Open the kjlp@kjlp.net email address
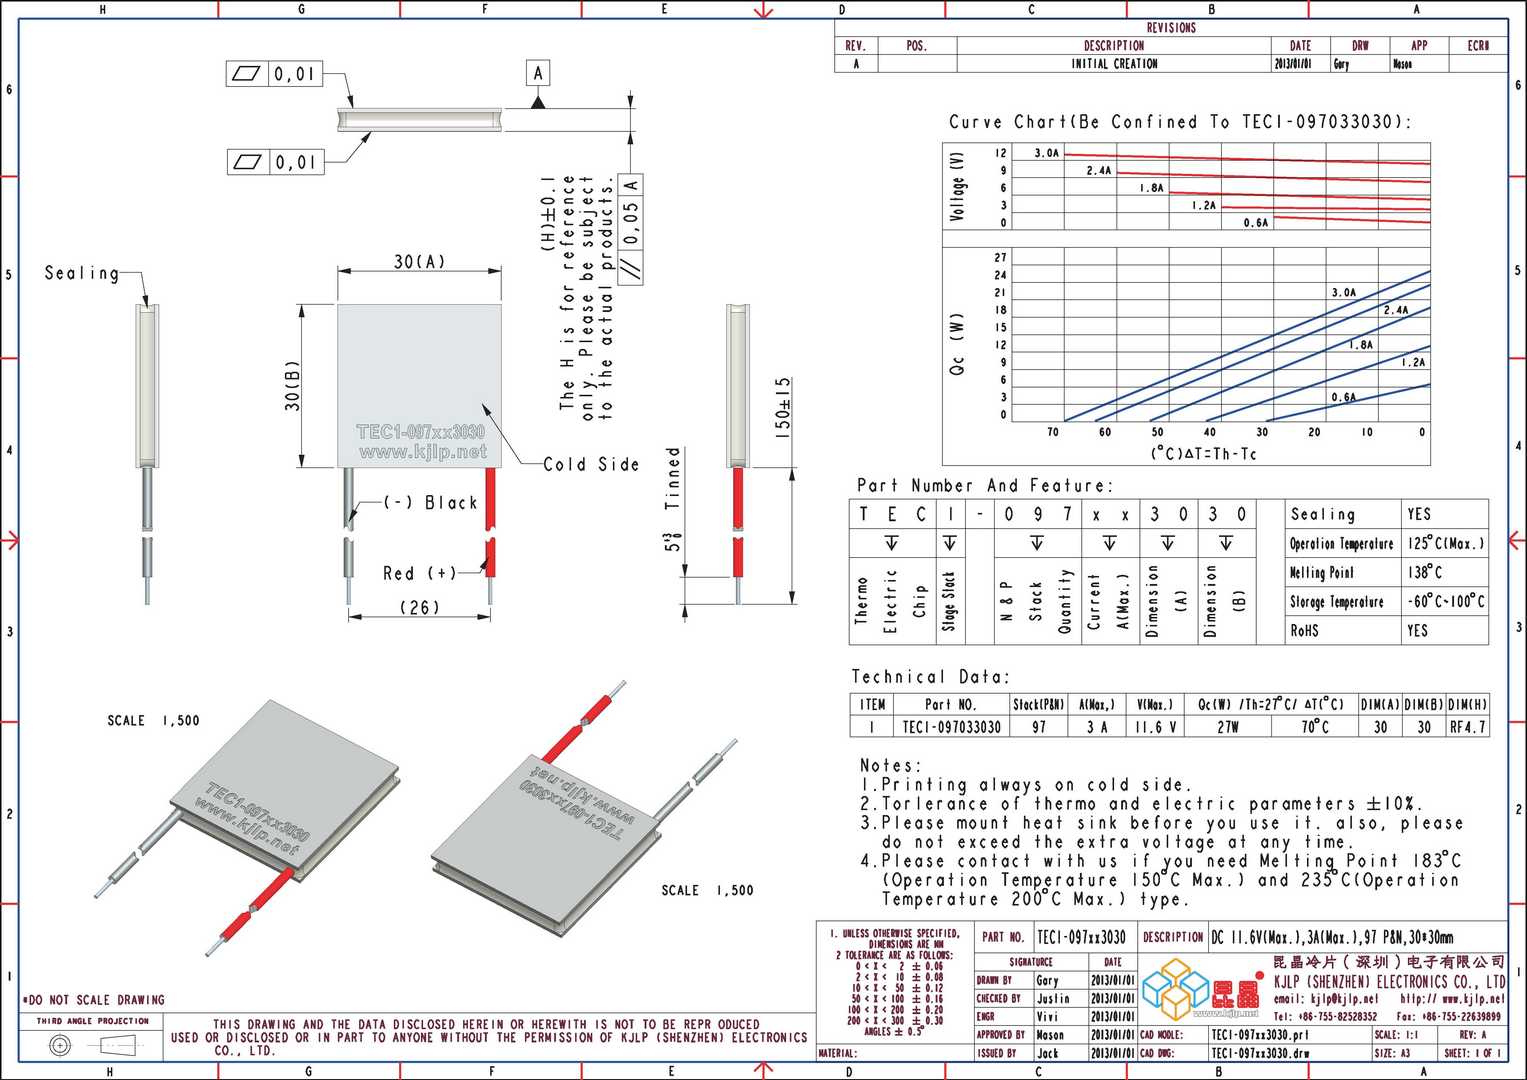1527x1080 pixels. point(1326,999)
